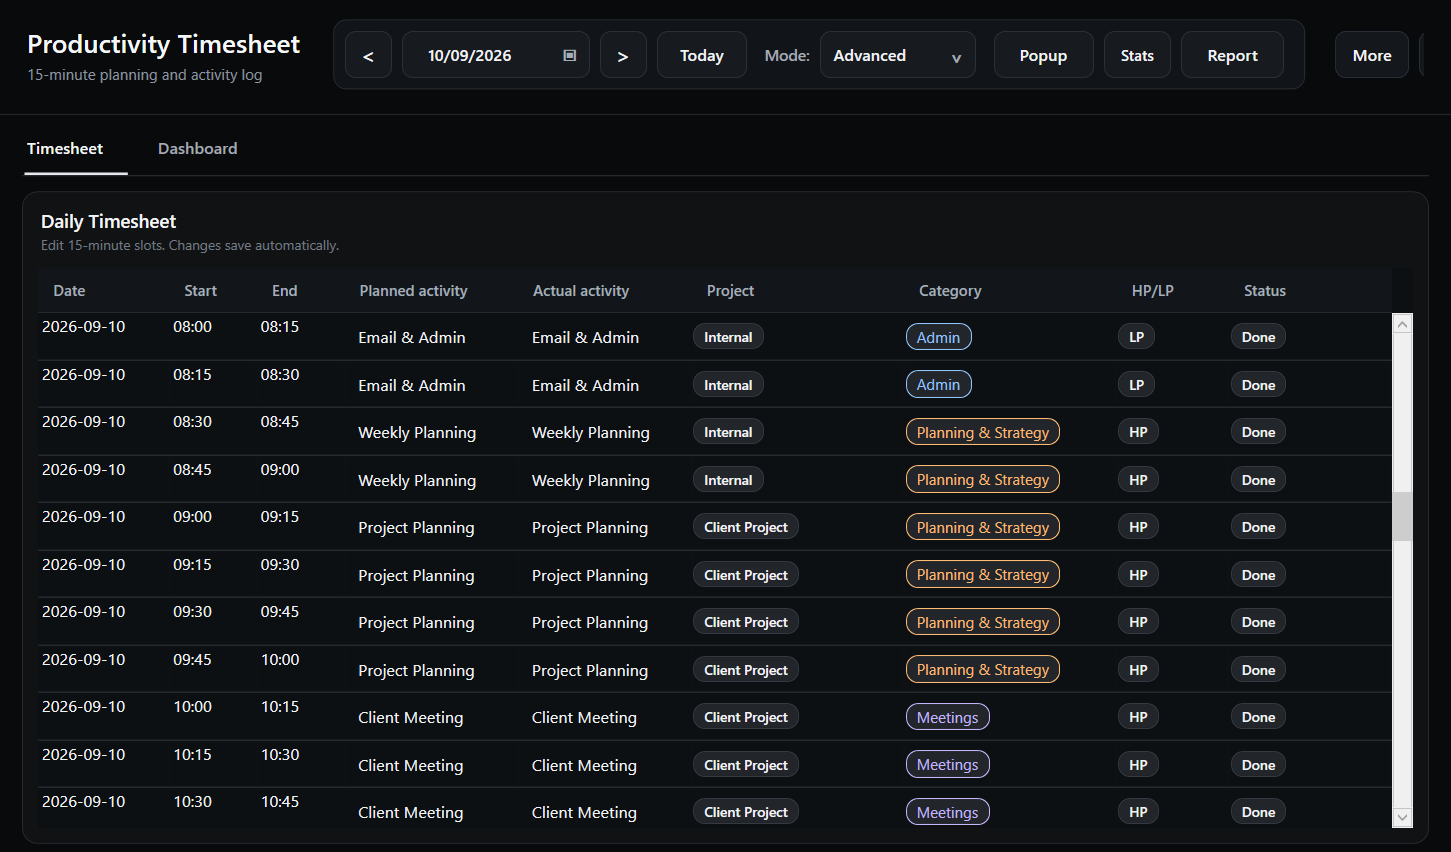Generate a Report
Screen dimensions: 1451x852
click(1232, 55)
